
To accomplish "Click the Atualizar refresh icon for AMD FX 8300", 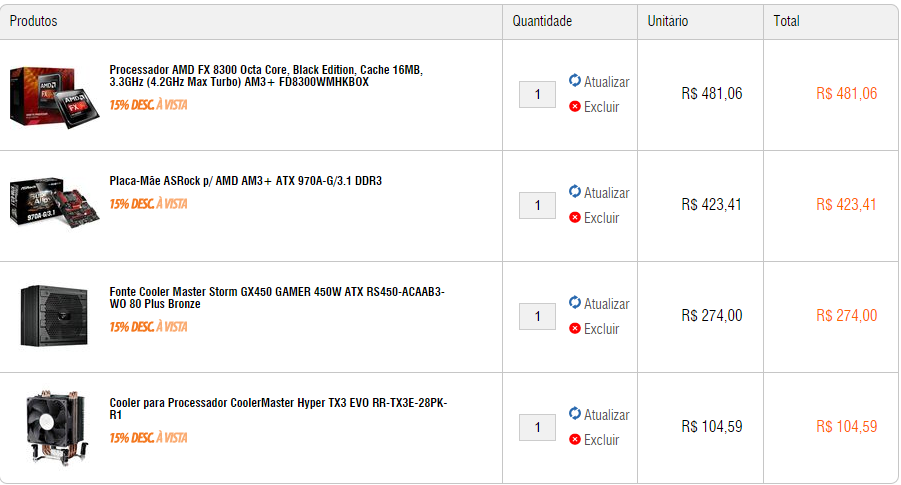I will coord(575,80).
